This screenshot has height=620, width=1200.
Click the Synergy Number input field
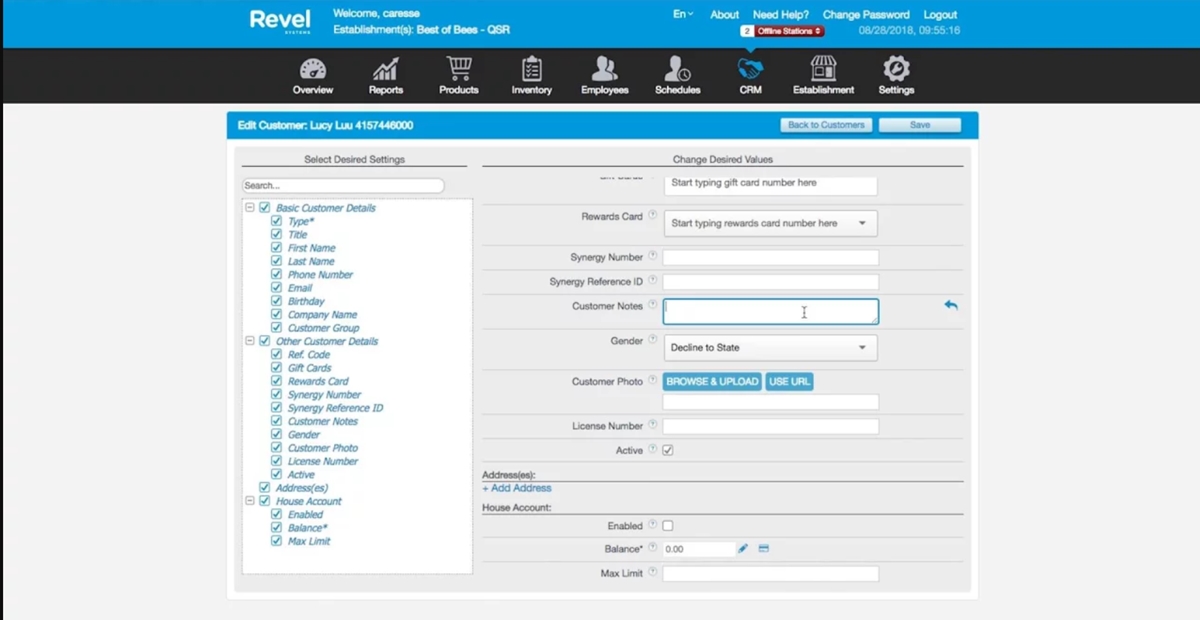[770, 257]
